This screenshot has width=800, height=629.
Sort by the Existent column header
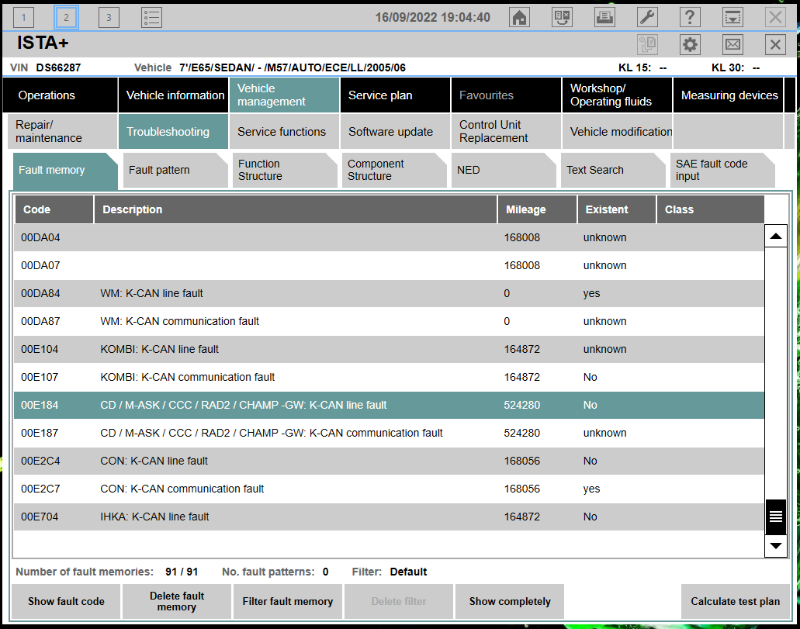click(616, 210)
